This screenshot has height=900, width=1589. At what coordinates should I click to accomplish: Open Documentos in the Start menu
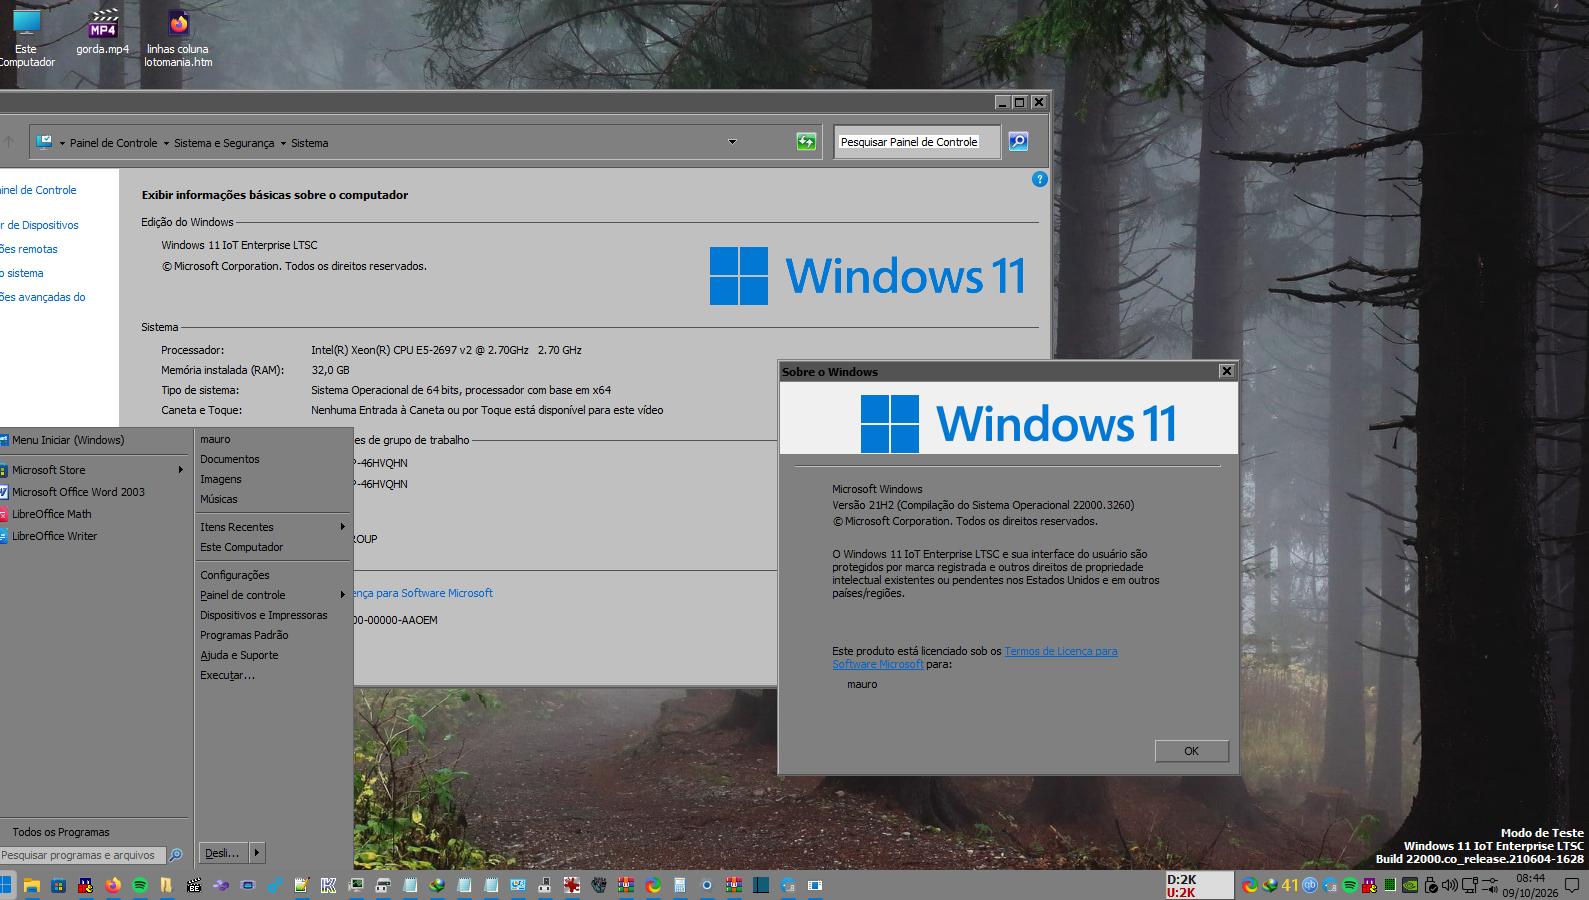229,459
